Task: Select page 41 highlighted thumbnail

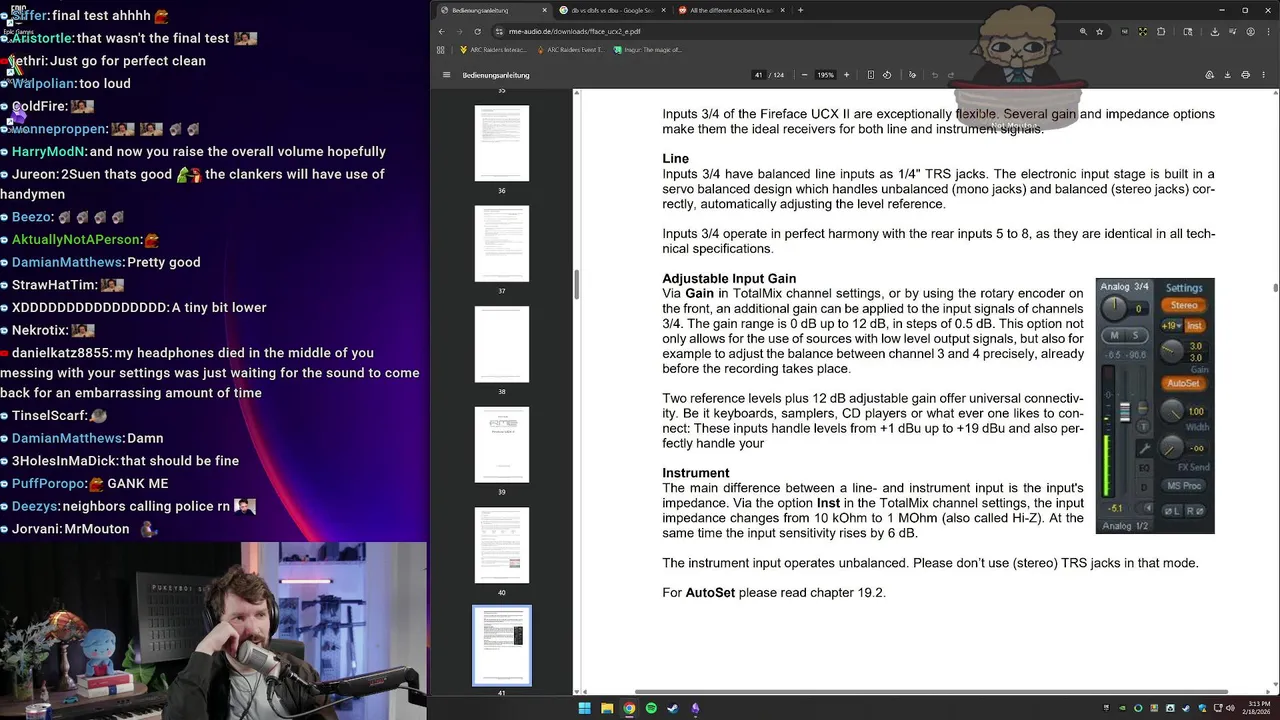Action: point(502,646)
